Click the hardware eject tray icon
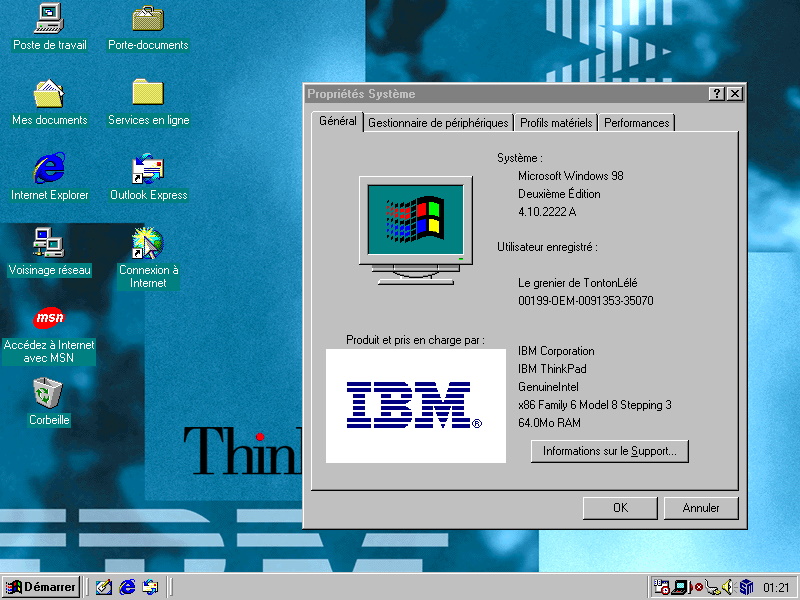The image size is (800, 600). [713, 588]
